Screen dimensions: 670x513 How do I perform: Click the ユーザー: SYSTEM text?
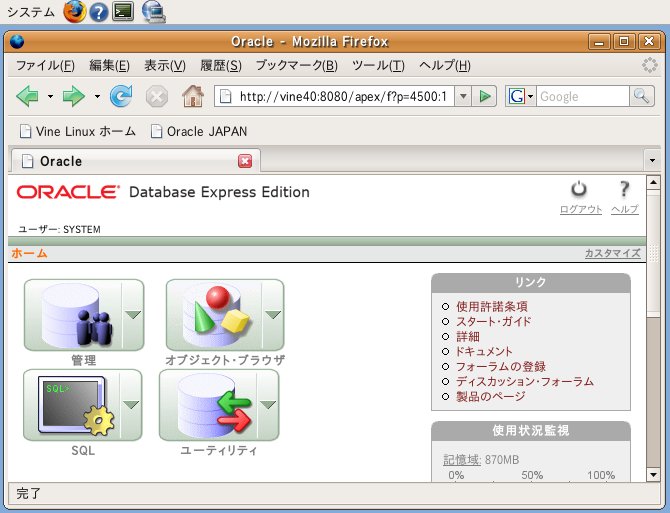pos(59,229)
